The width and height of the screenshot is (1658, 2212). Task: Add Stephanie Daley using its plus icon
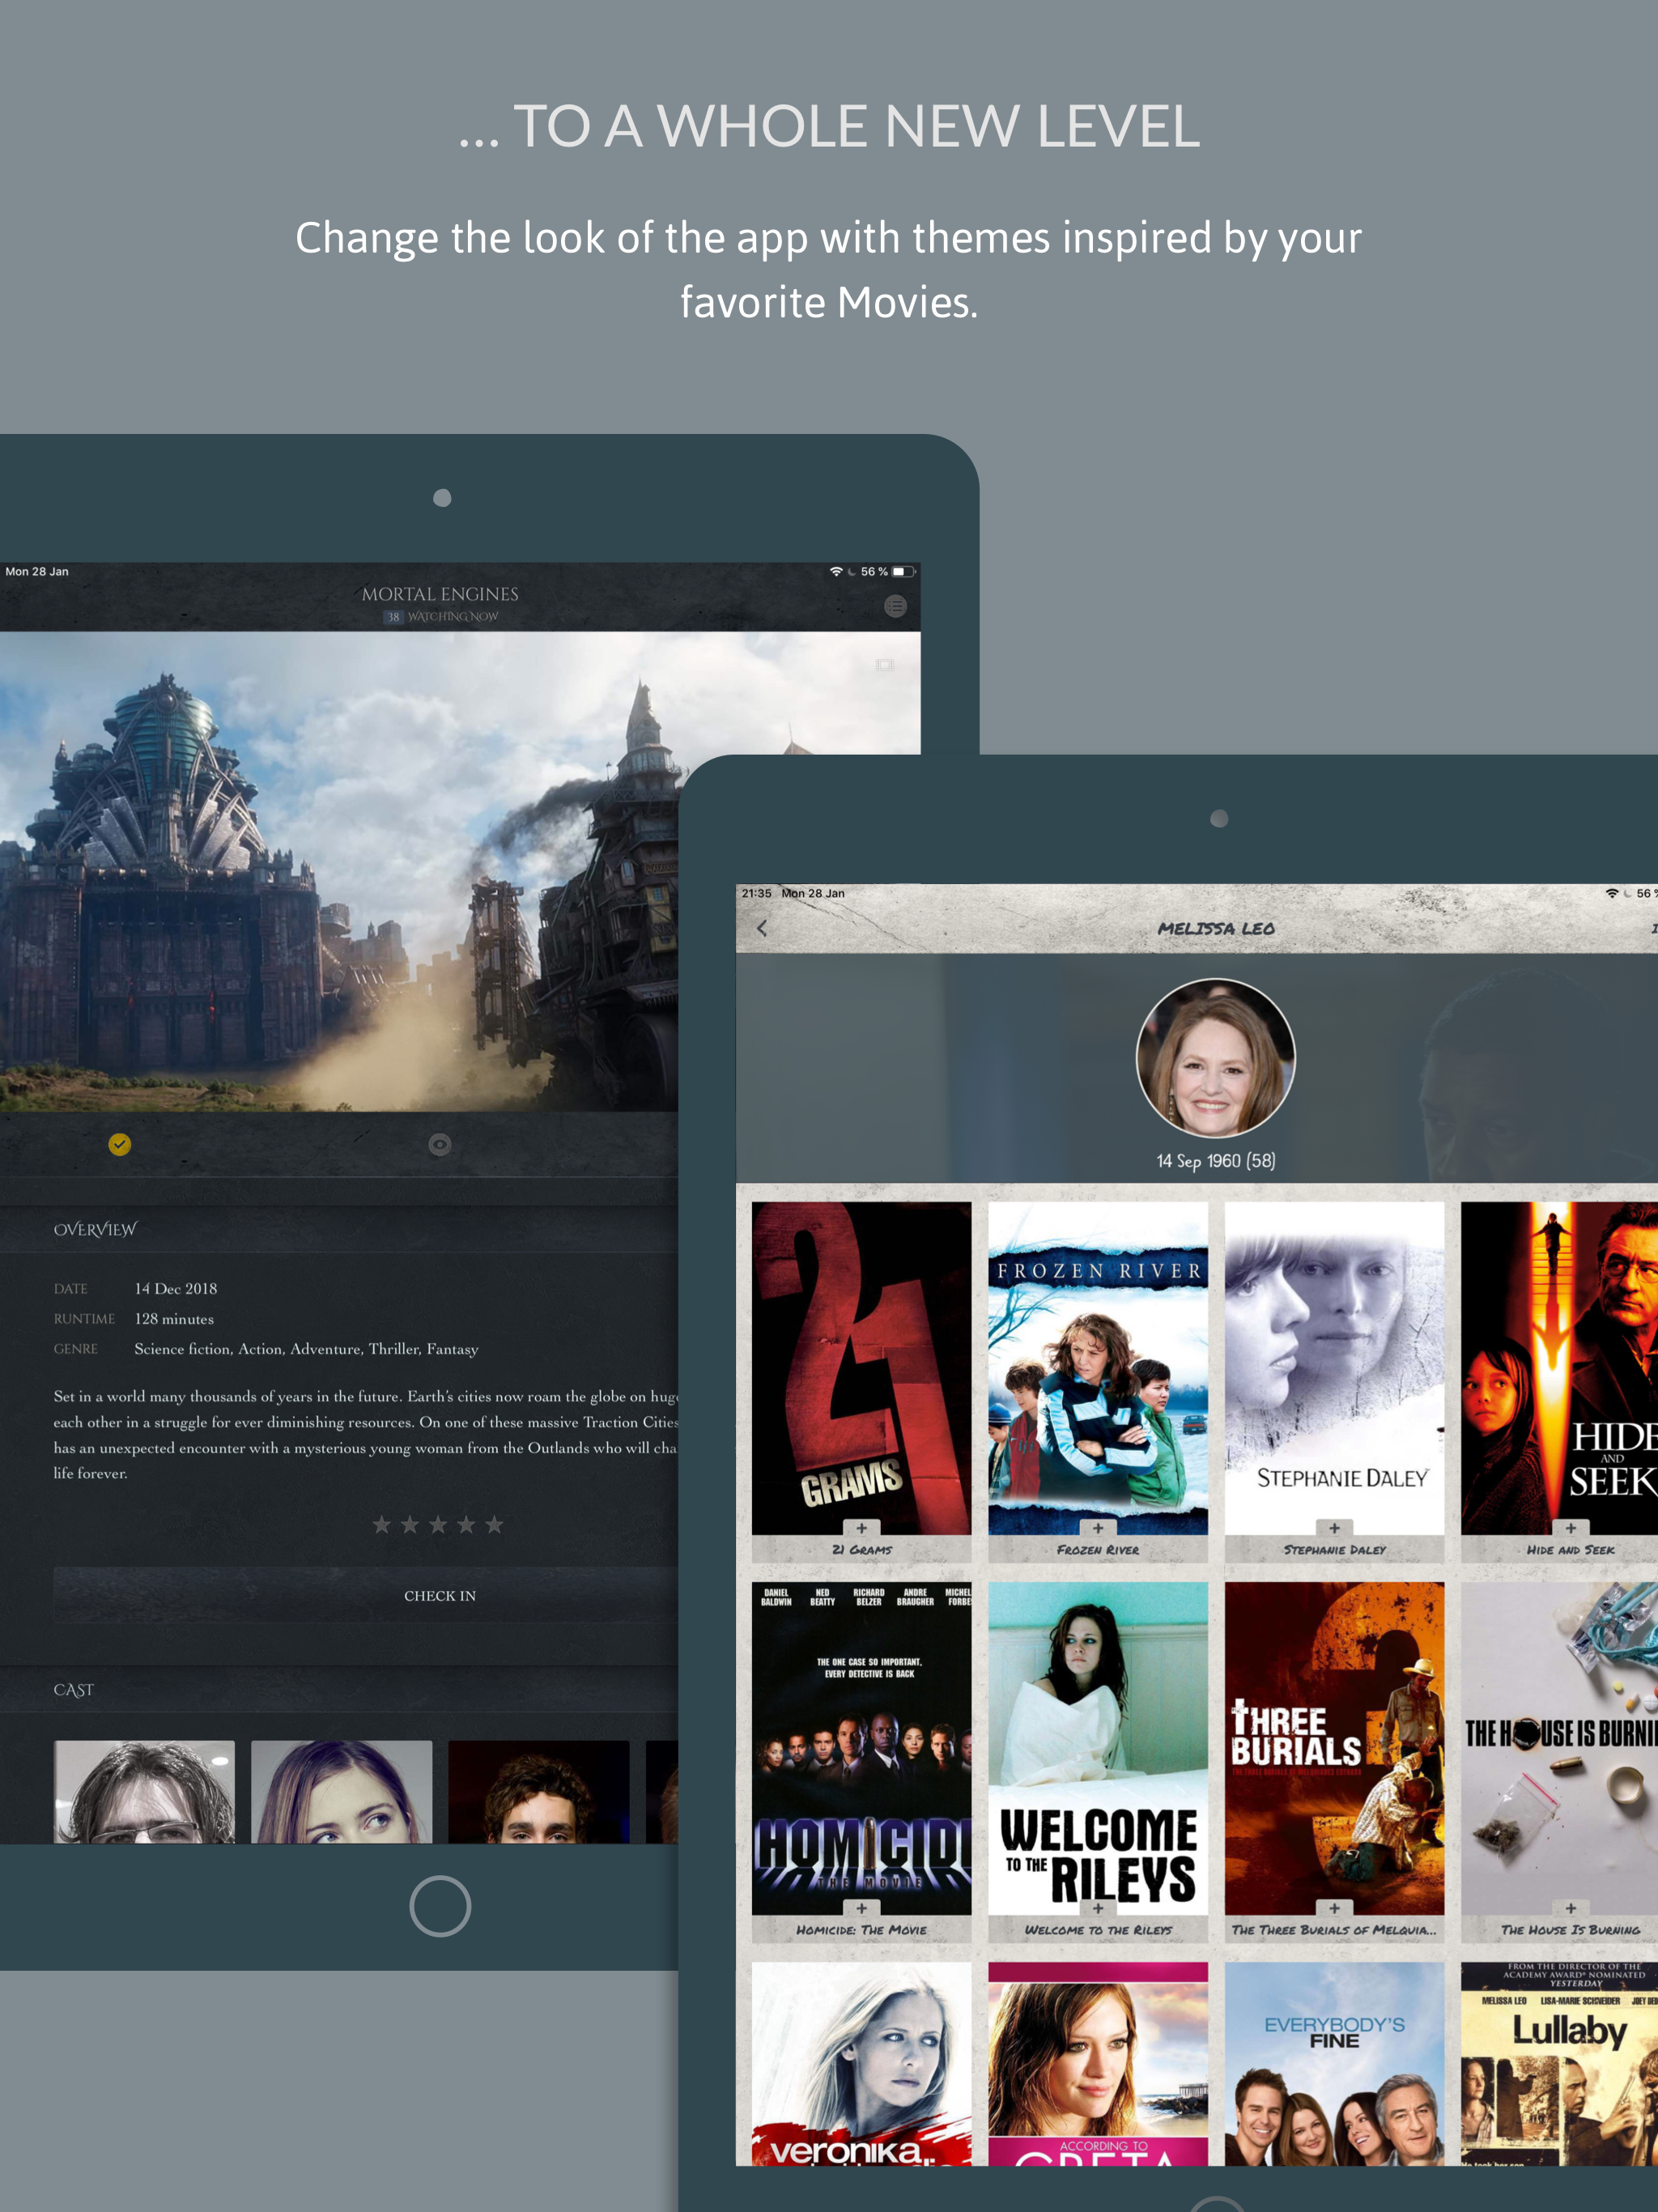click(x=1335, y=1528)
